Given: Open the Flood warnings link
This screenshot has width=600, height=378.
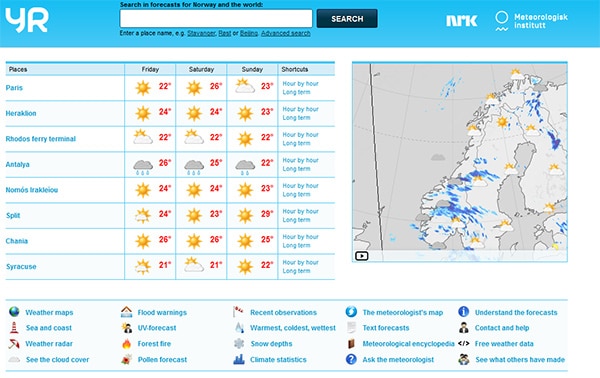Looking at the screenshot, I should (x=162, y=312).
